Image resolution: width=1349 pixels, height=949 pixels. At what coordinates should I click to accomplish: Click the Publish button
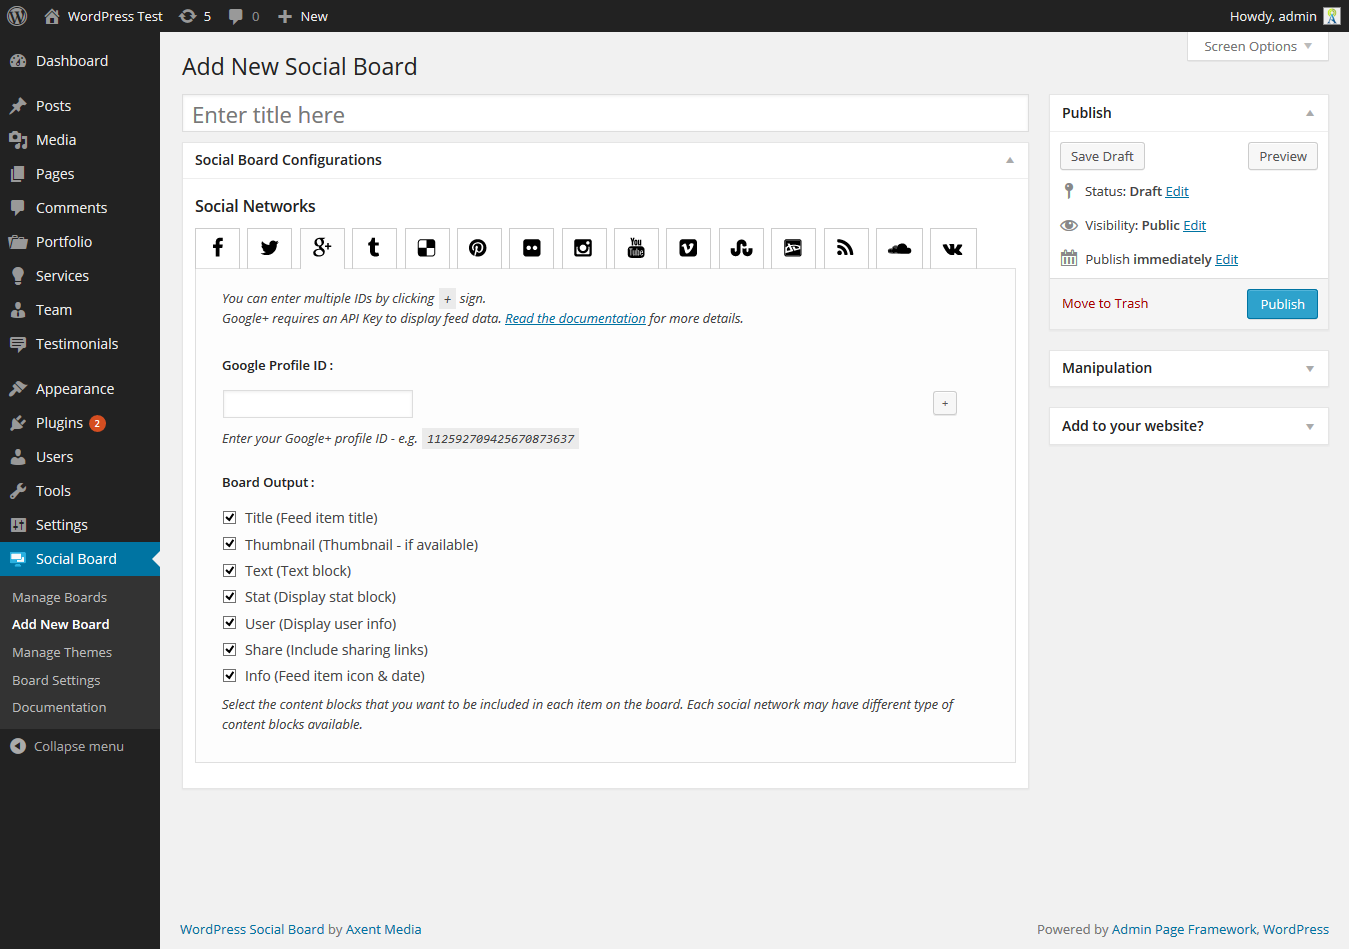click(1281, 303)
